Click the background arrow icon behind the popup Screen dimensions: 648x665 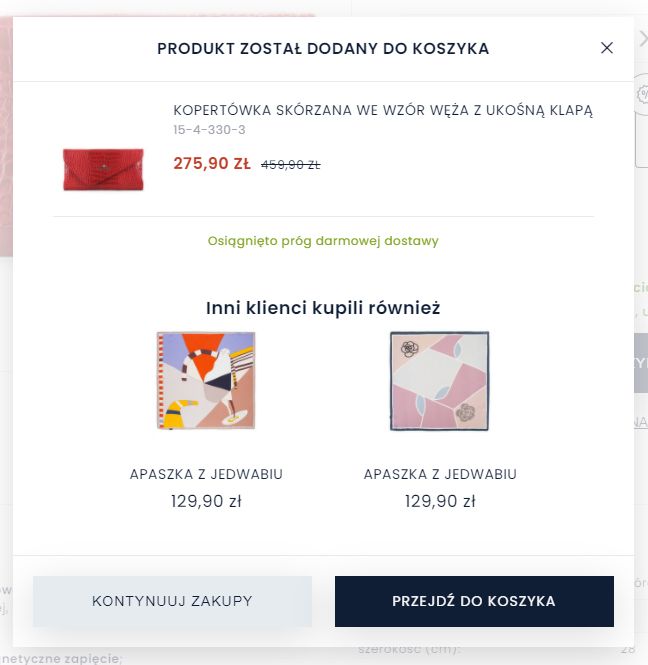pos(642,40)
